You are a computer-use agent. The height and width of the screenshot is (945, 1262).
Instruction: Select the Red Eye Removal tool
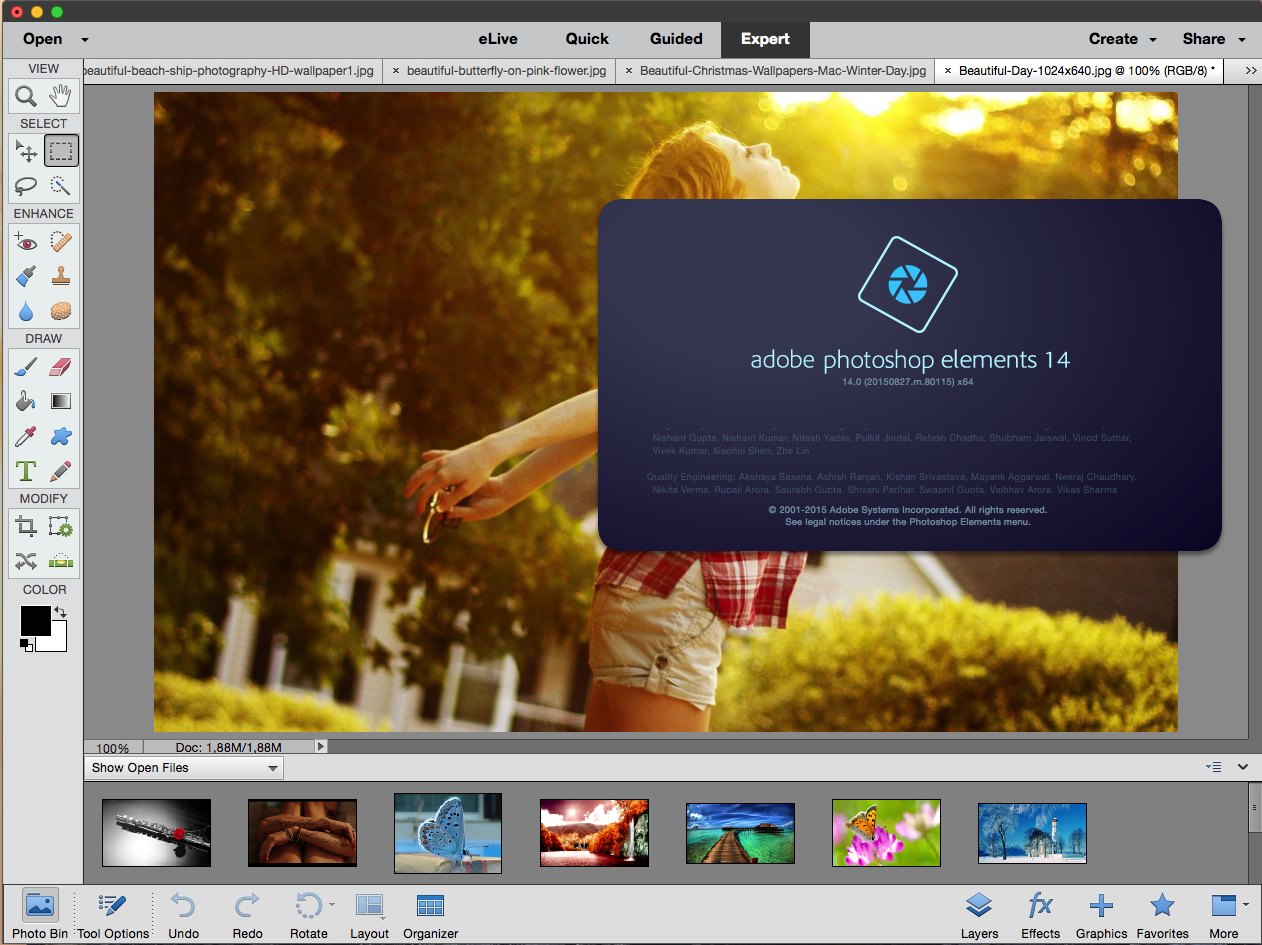click(26, 241)
